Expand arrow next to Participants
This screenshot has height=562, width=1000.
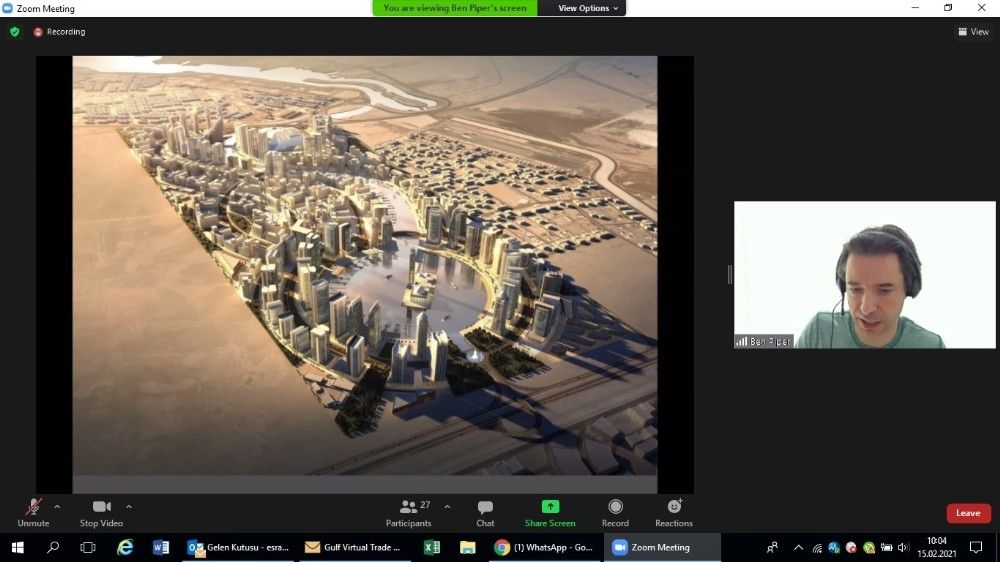coord(447,507)
